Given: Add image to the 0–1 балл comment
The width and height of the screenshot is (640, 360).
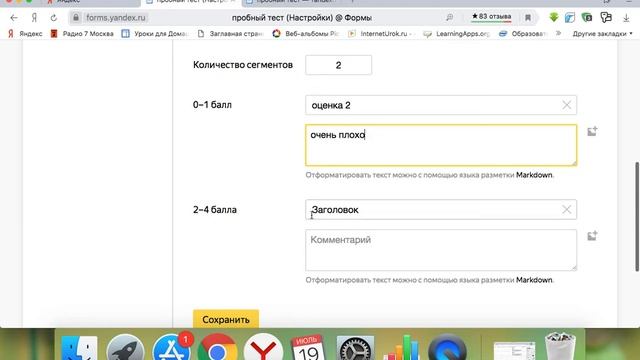Looking at the screenshot, I should 592,131.
